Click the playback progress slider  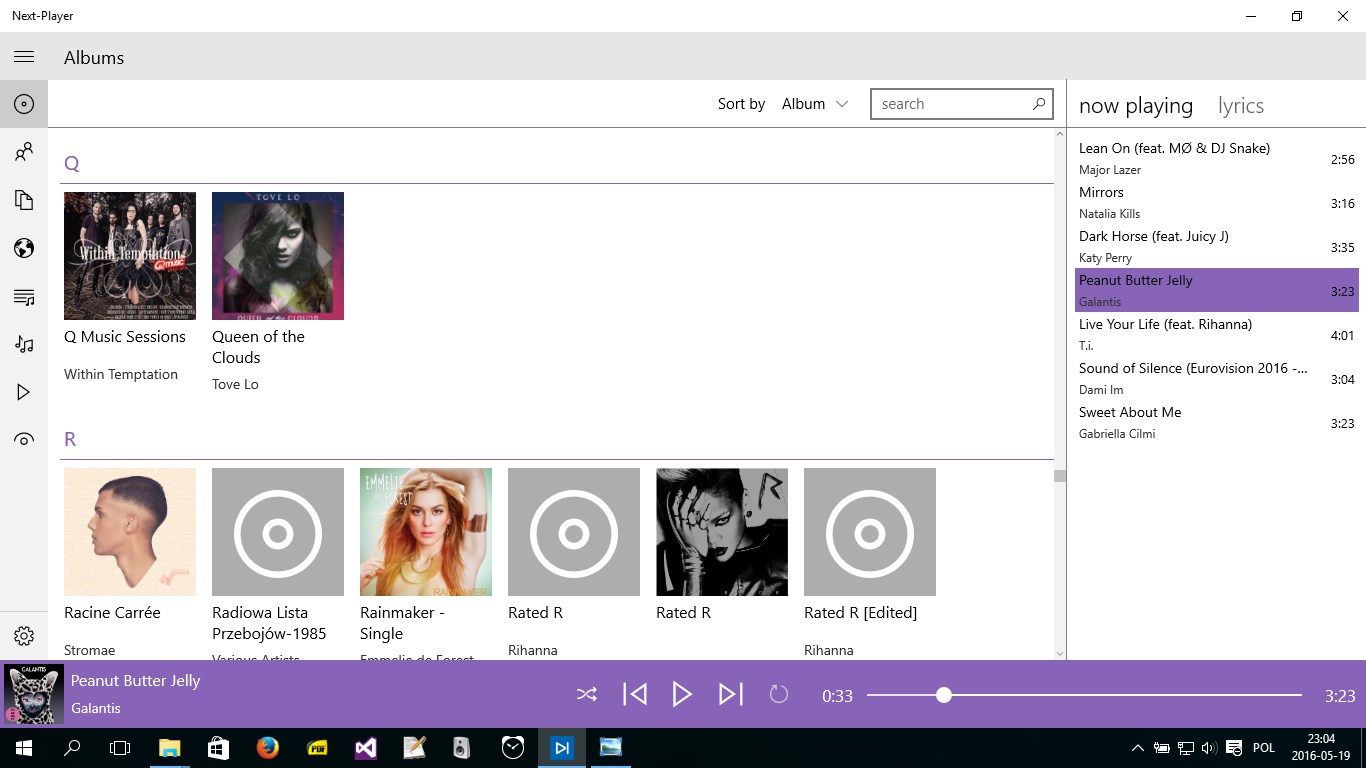pos(1084,695)
